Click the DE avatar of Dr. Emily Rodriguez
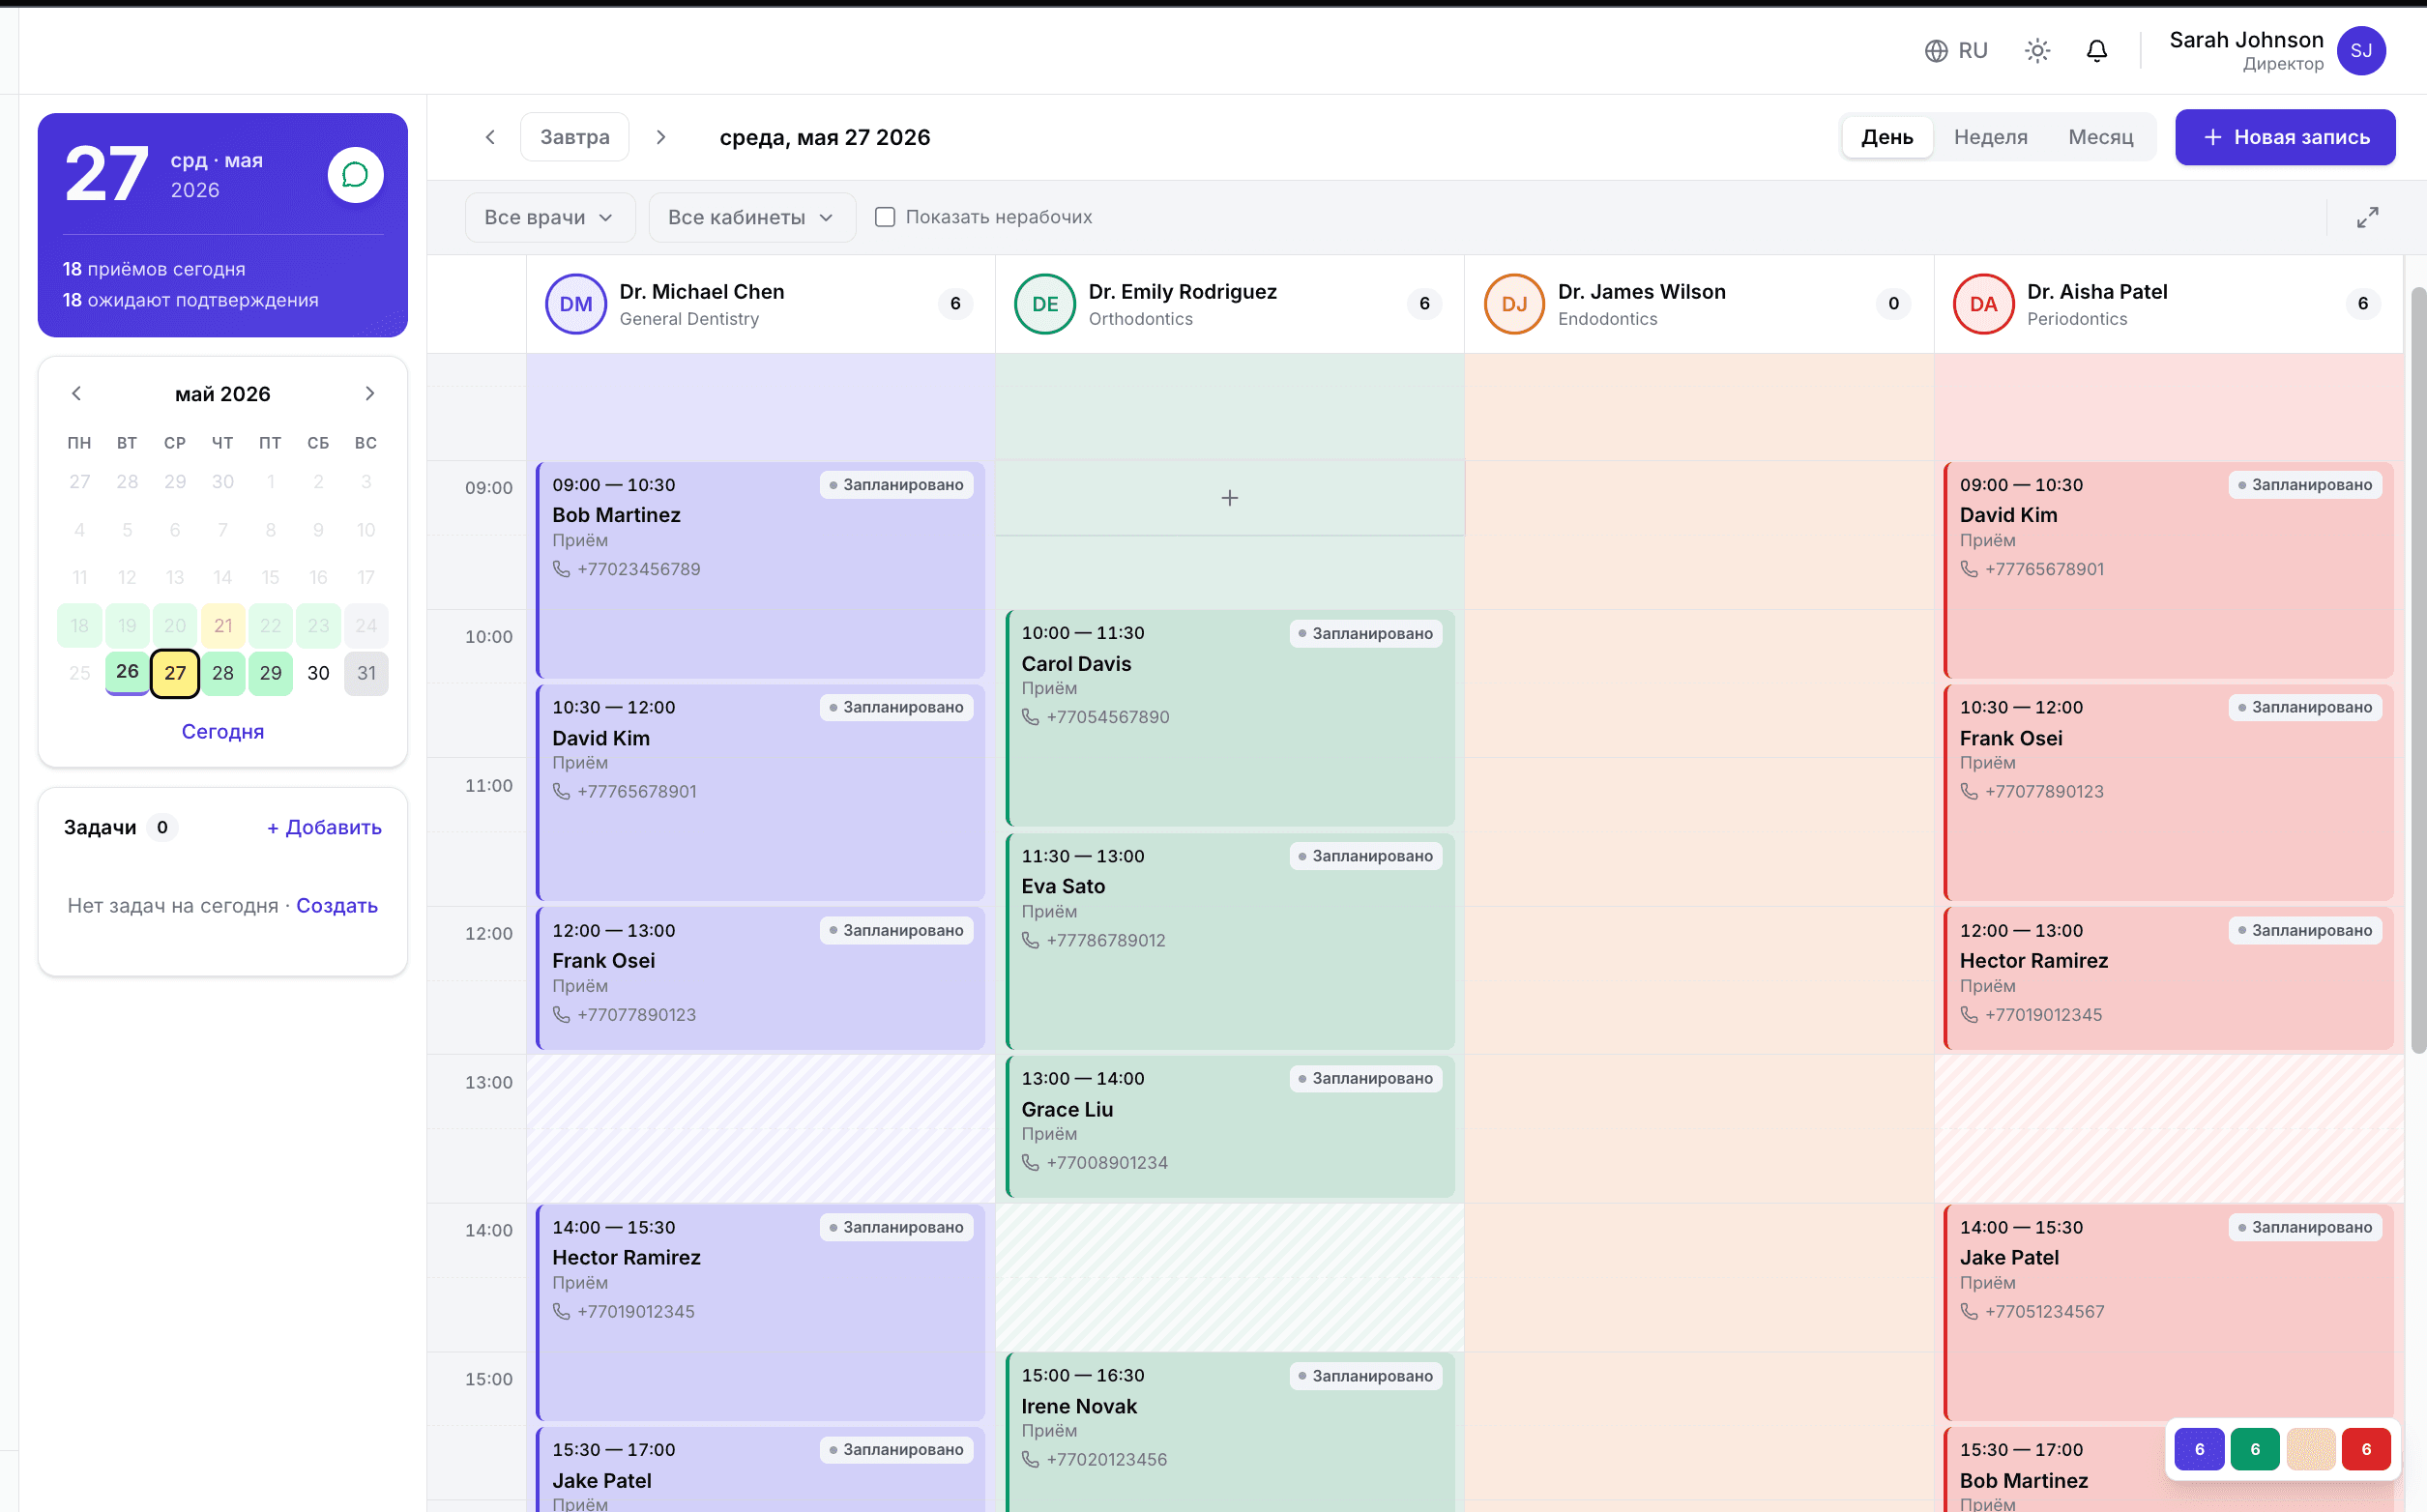 coord(1045,304)
